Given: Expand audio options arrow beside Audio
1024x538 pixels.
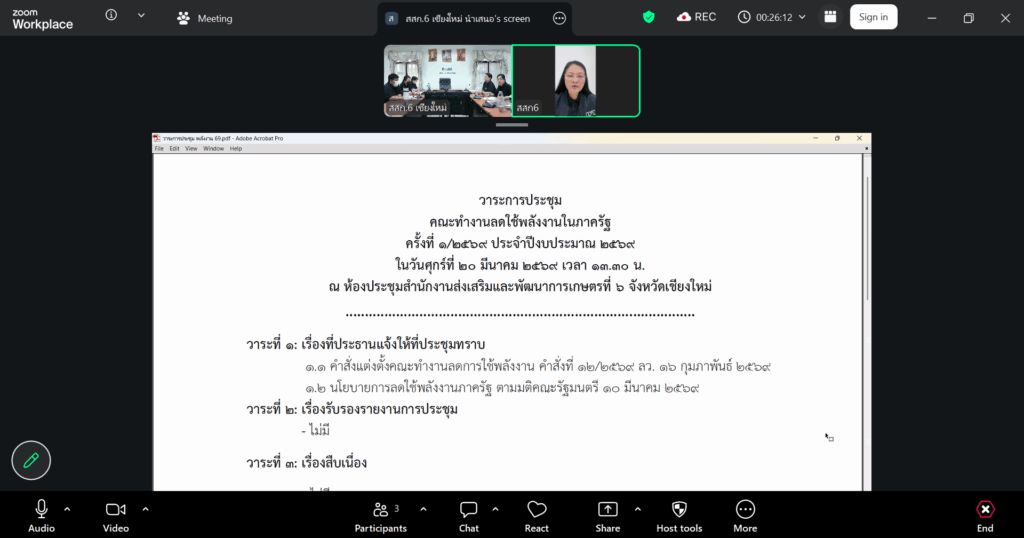Looking at the screenshot, I should tap(67, 509).
